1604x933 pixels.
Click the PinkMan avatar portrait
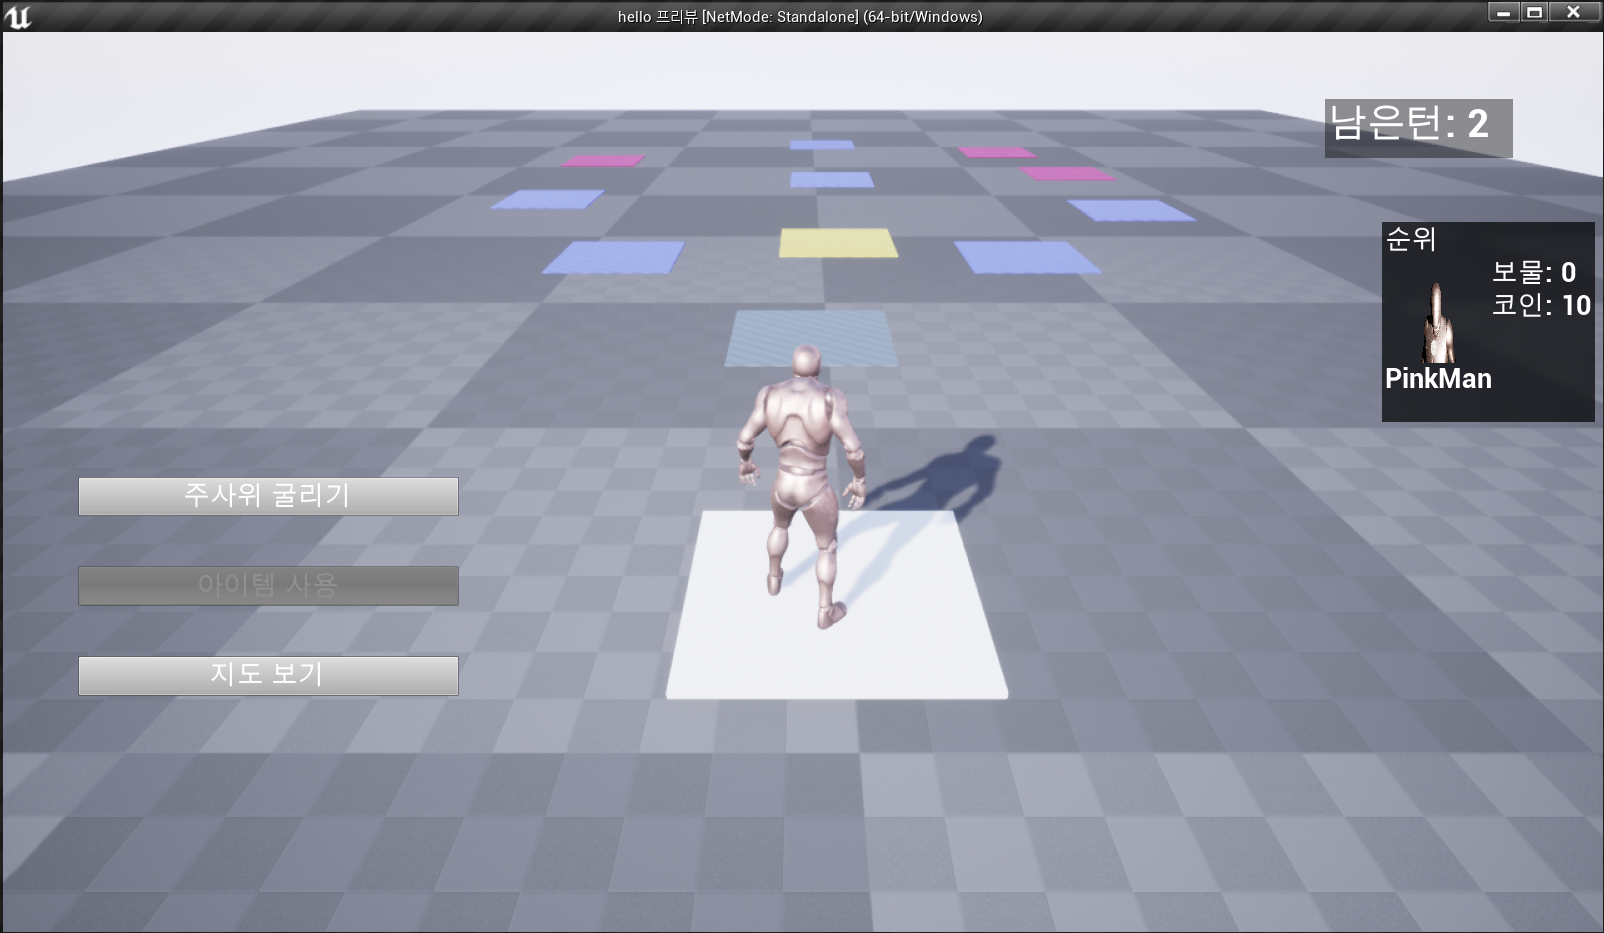point(1438,324)
